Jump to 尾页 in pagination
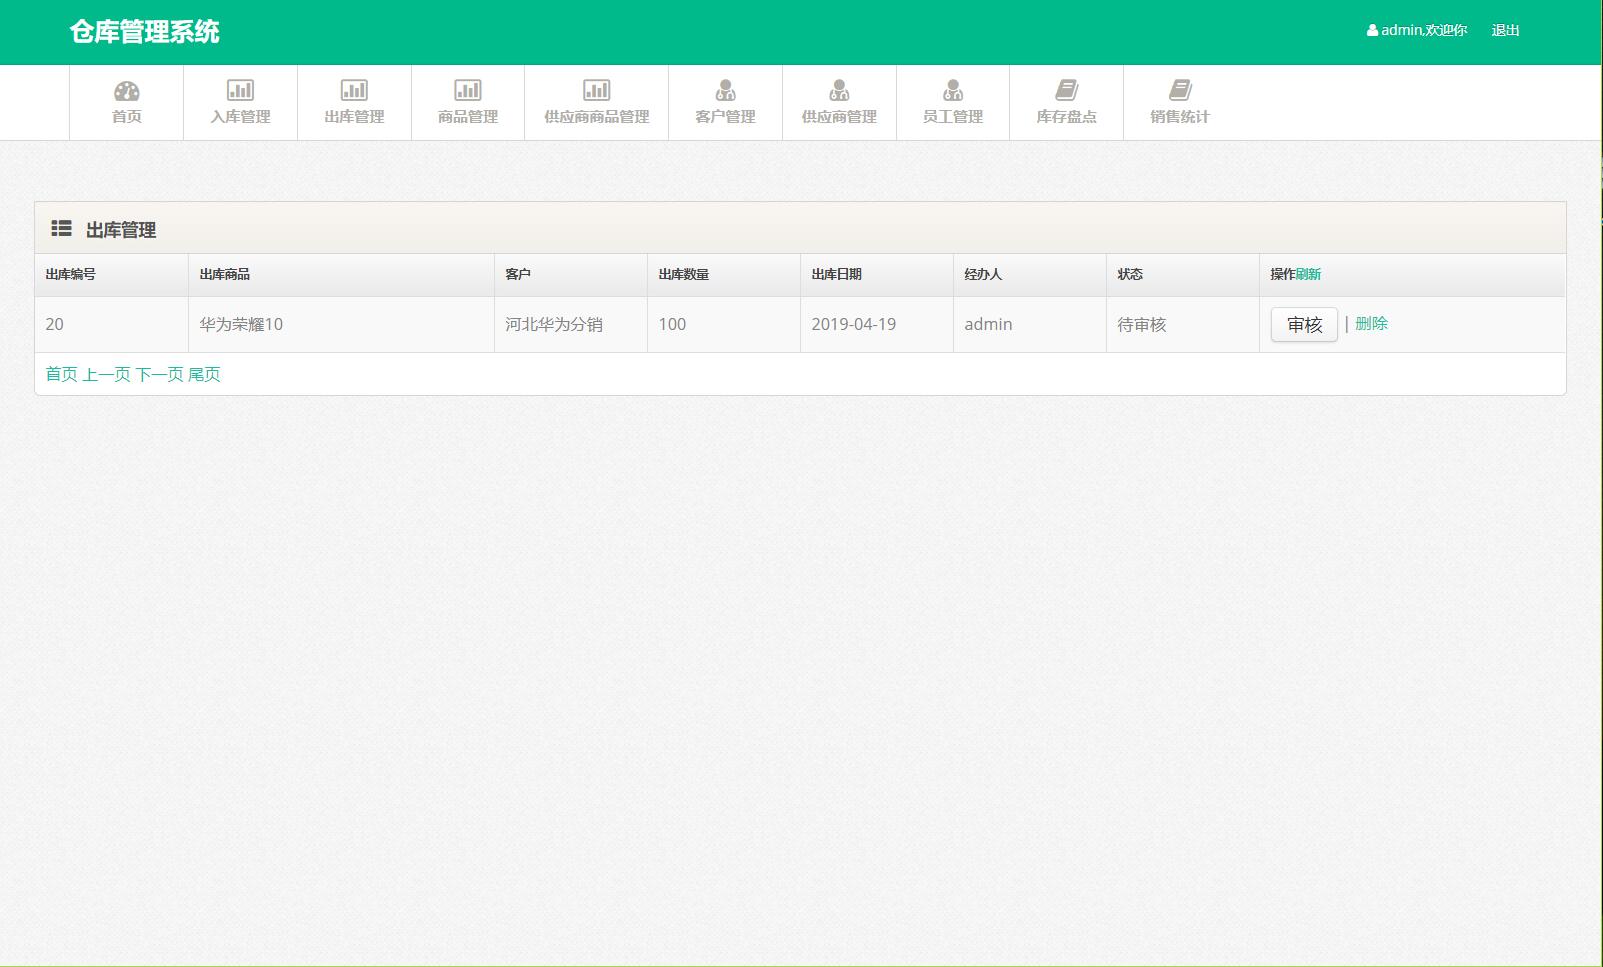 coord(204,374)
